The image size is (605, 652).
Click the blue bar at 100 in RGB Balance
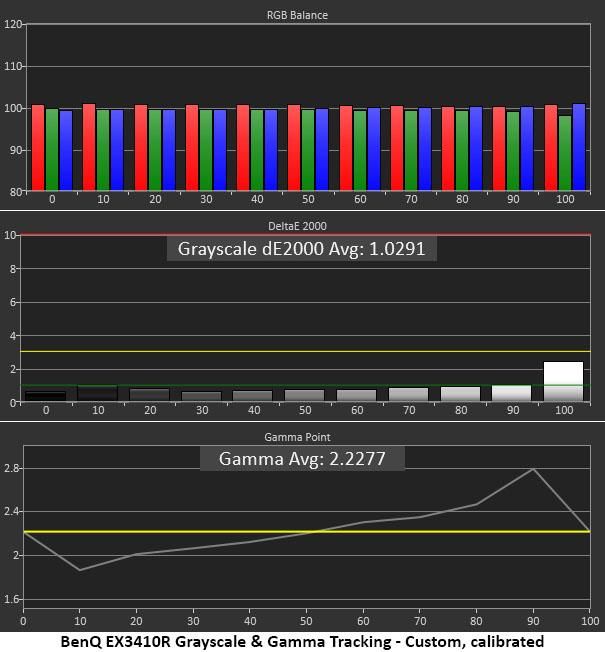pyautogui.click(x=579, y=147)
